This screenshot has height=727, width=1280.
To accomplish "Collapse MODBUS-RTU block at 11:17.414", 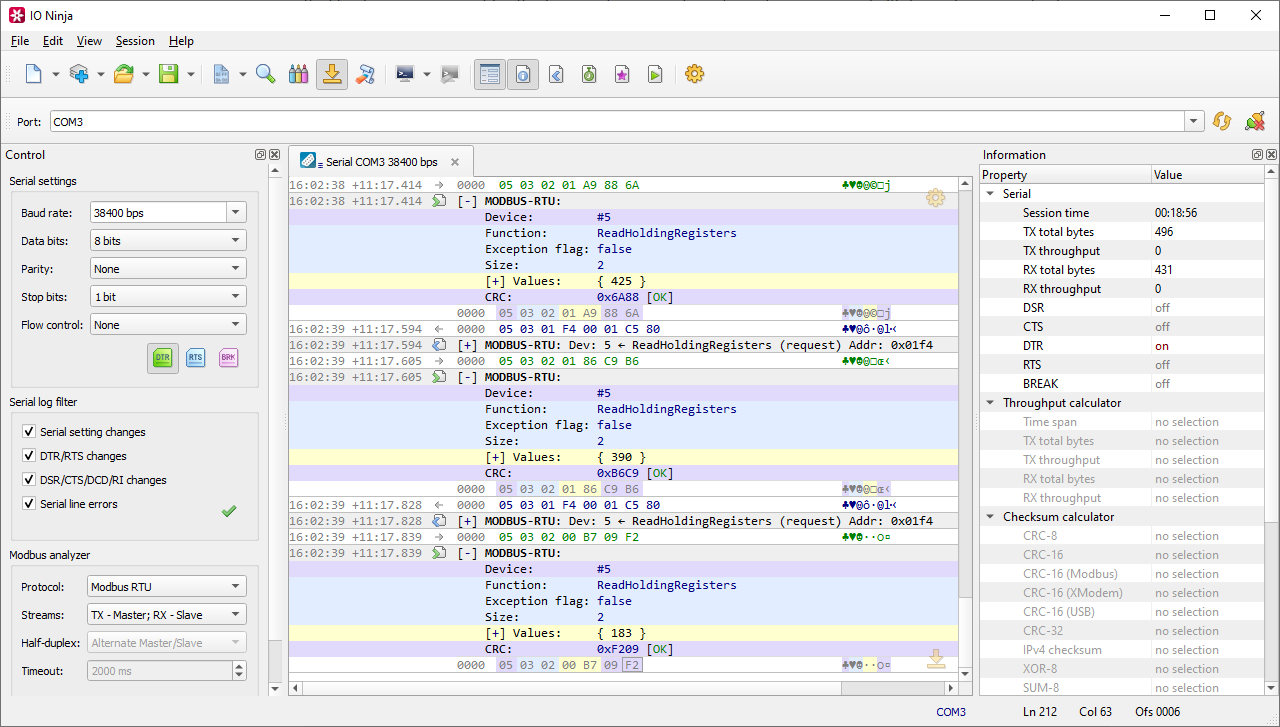I will pos(467,201).
